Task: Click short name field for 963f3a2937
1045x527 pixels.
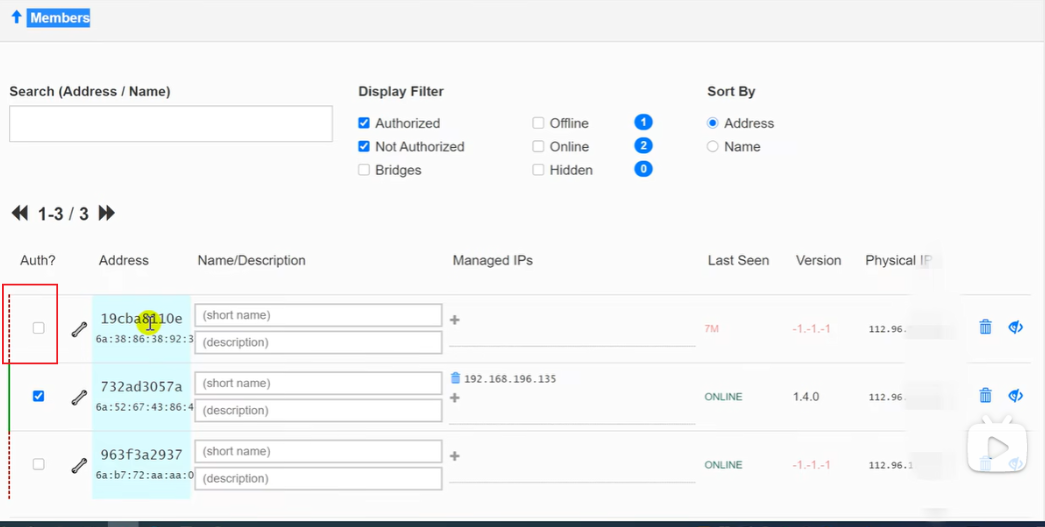Action: click(x=318, y=451)
